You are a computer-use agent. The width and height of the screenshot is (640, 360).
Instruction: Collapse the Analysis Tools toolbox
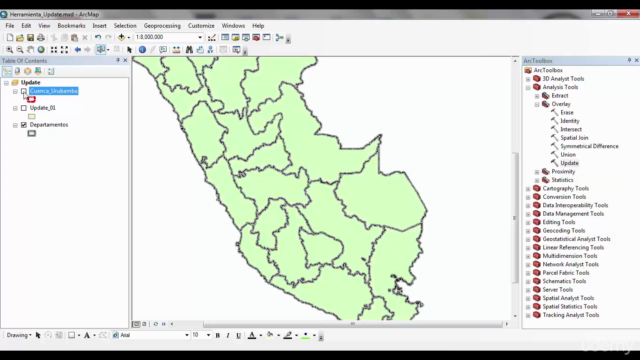click(528, 87)
